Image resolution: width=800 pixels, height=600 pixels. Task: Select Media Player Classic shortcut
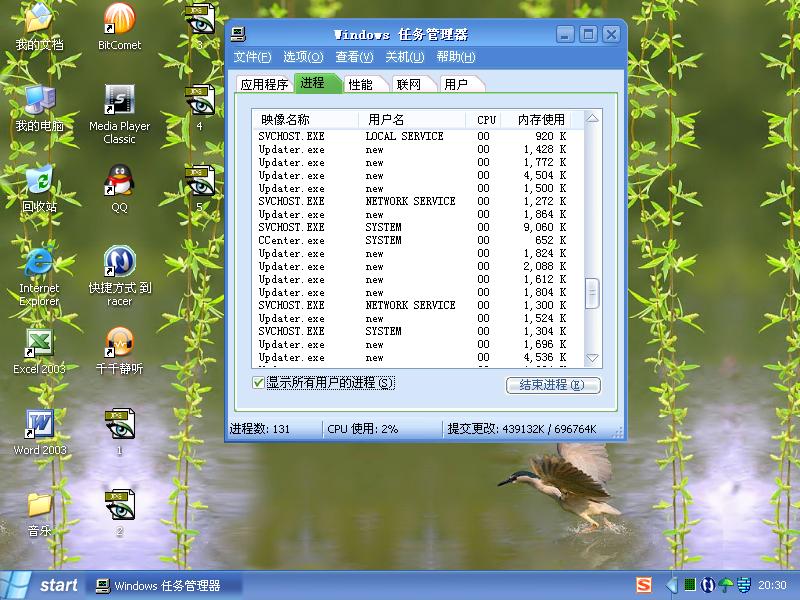coord(119,114)
